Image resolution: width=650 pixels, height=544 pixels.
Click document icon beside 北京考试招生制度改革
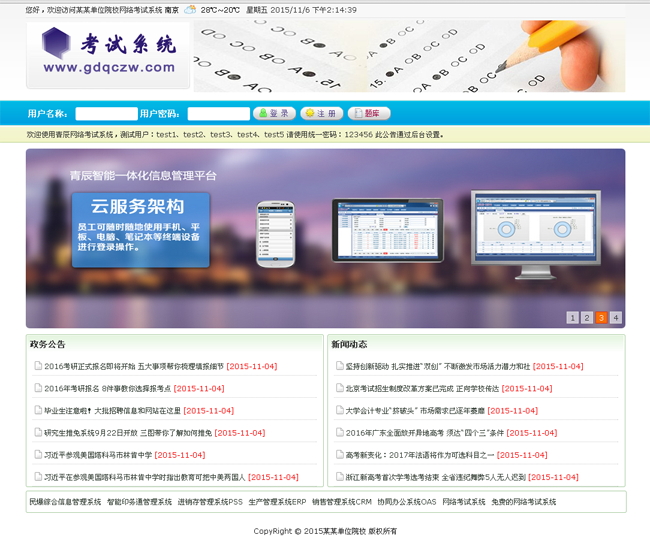[340, 388]
